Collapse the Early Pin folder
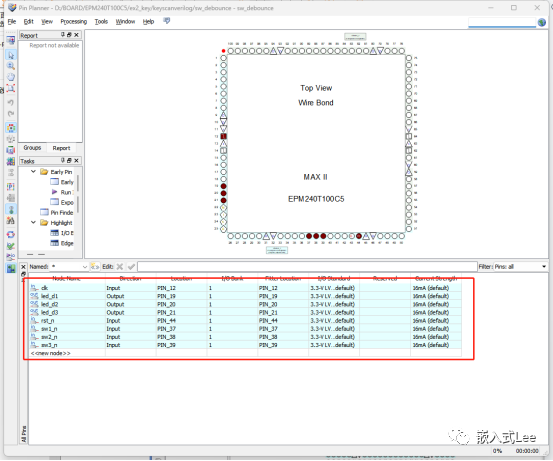Viewport: 553px width, 461px height. tap(34, 172)
